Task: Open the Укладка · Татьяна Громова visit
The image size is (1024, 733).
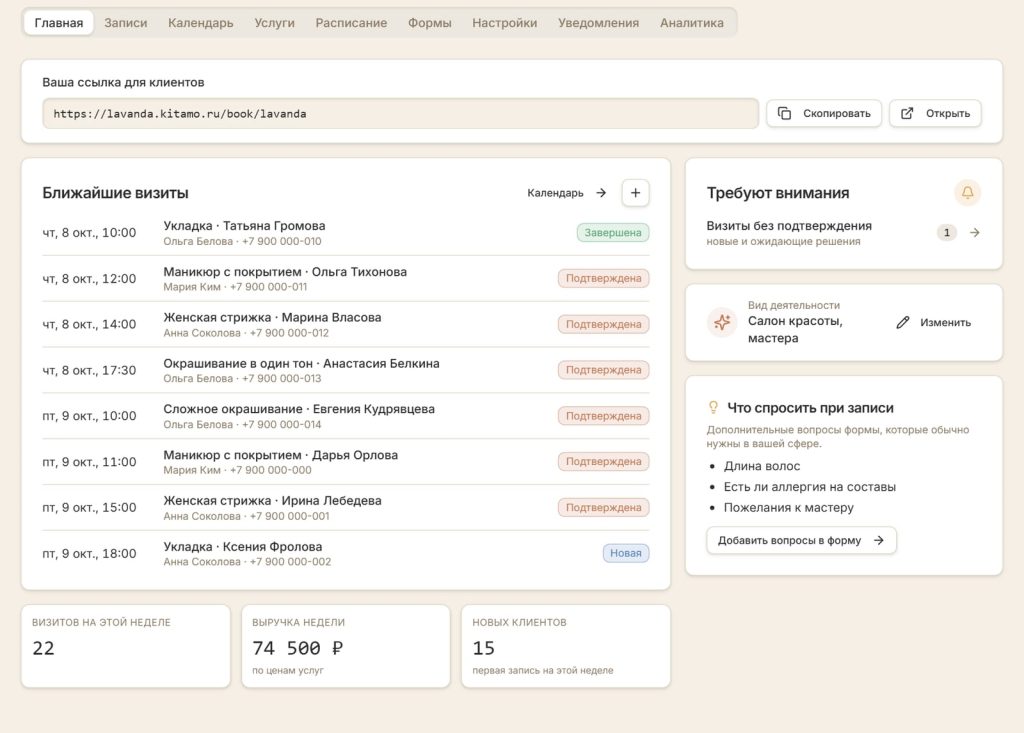Action: click(244, 226)
